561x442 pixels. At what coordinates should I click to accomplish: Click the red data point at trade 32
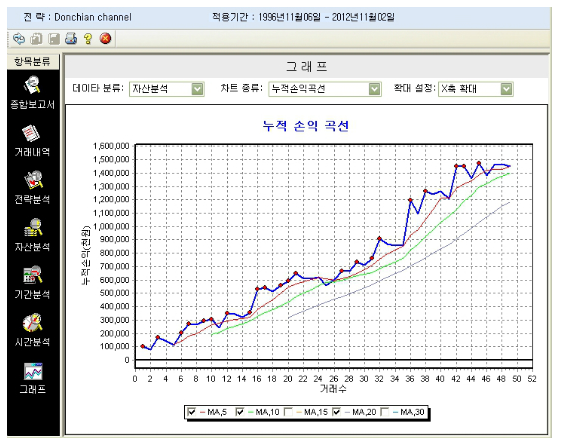point(379,238)
